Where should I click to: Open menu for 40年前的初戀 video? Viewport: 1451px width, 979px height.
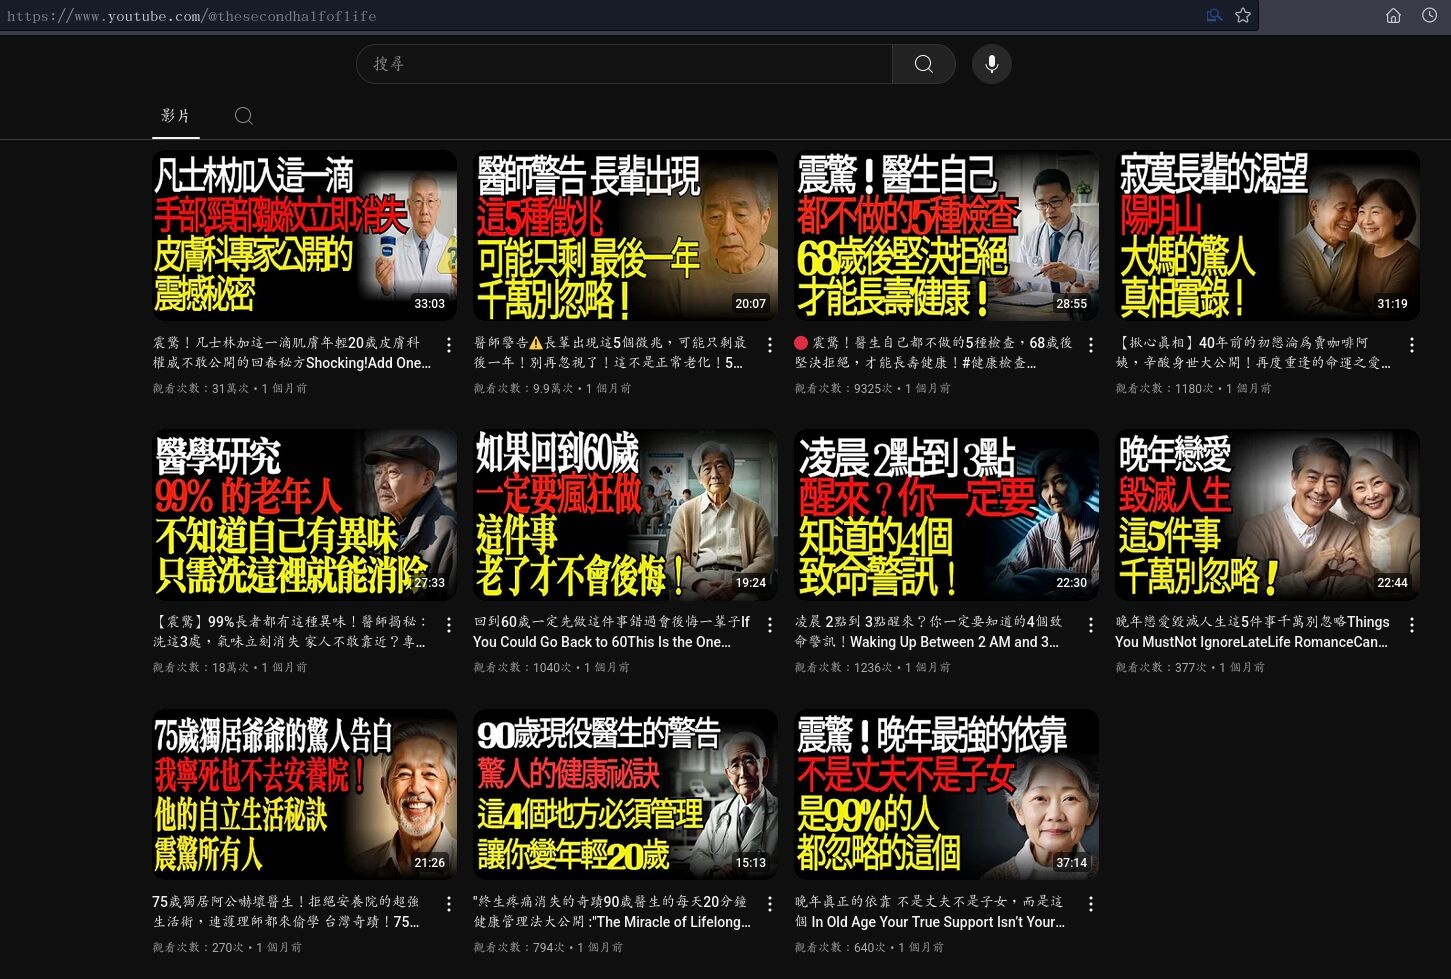(1412, 345)
